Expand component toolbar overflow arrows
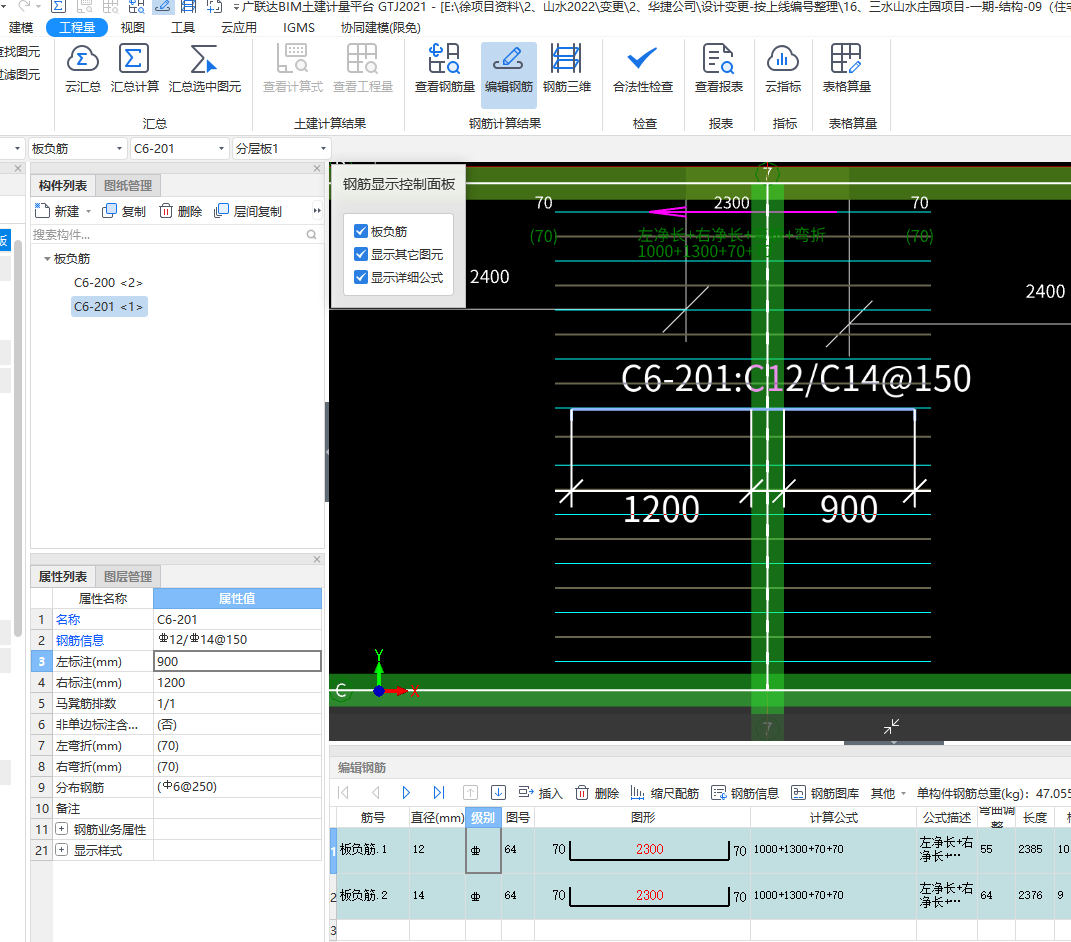The image size is (1071, 942). pyautogui.click(x=317, y=211)
